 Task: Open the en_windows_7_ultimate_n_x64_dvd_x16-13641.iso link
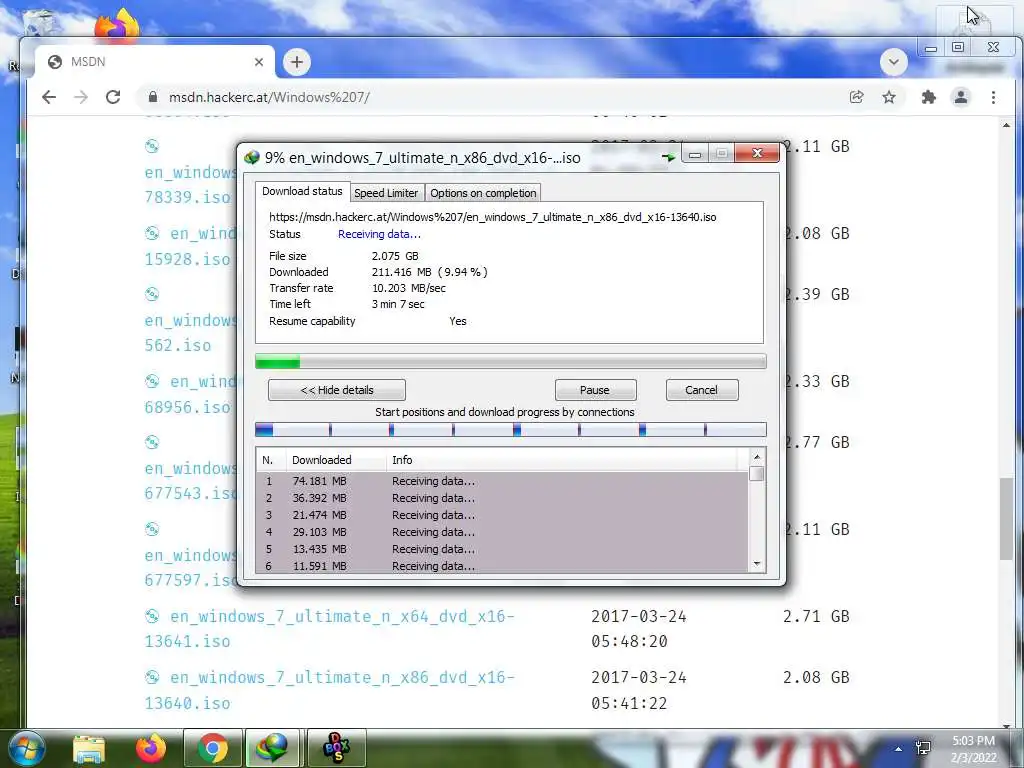329,628
